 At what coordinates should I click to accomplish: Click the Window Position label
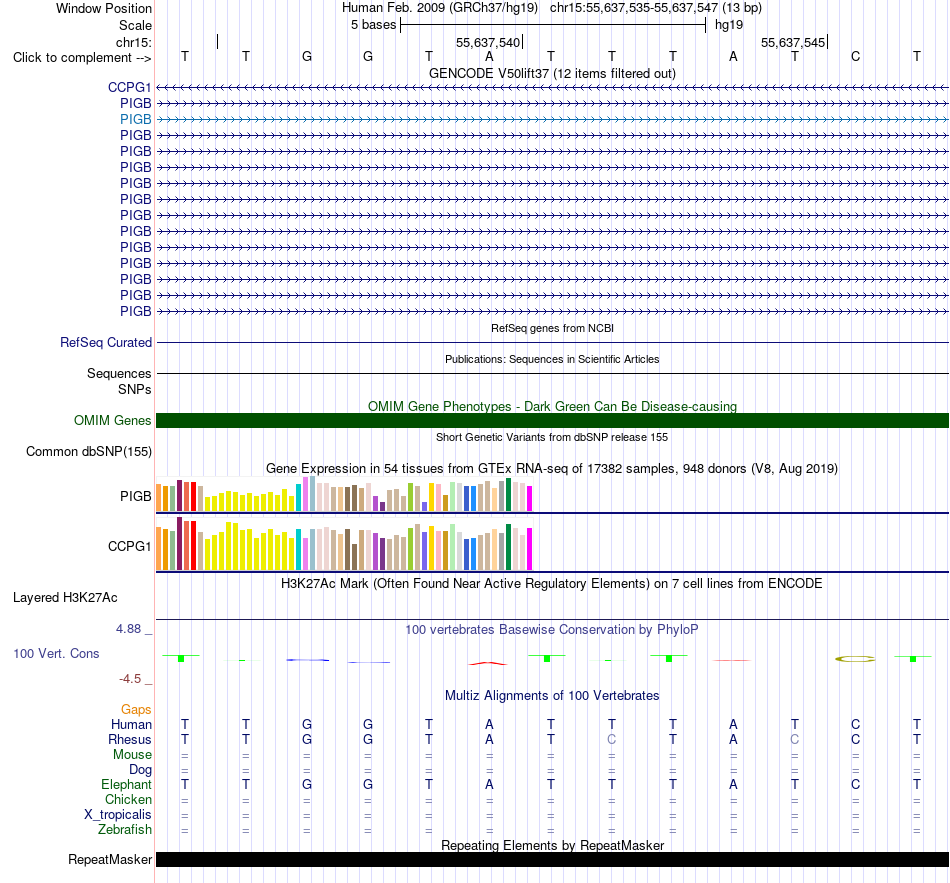tap(104, 8)
